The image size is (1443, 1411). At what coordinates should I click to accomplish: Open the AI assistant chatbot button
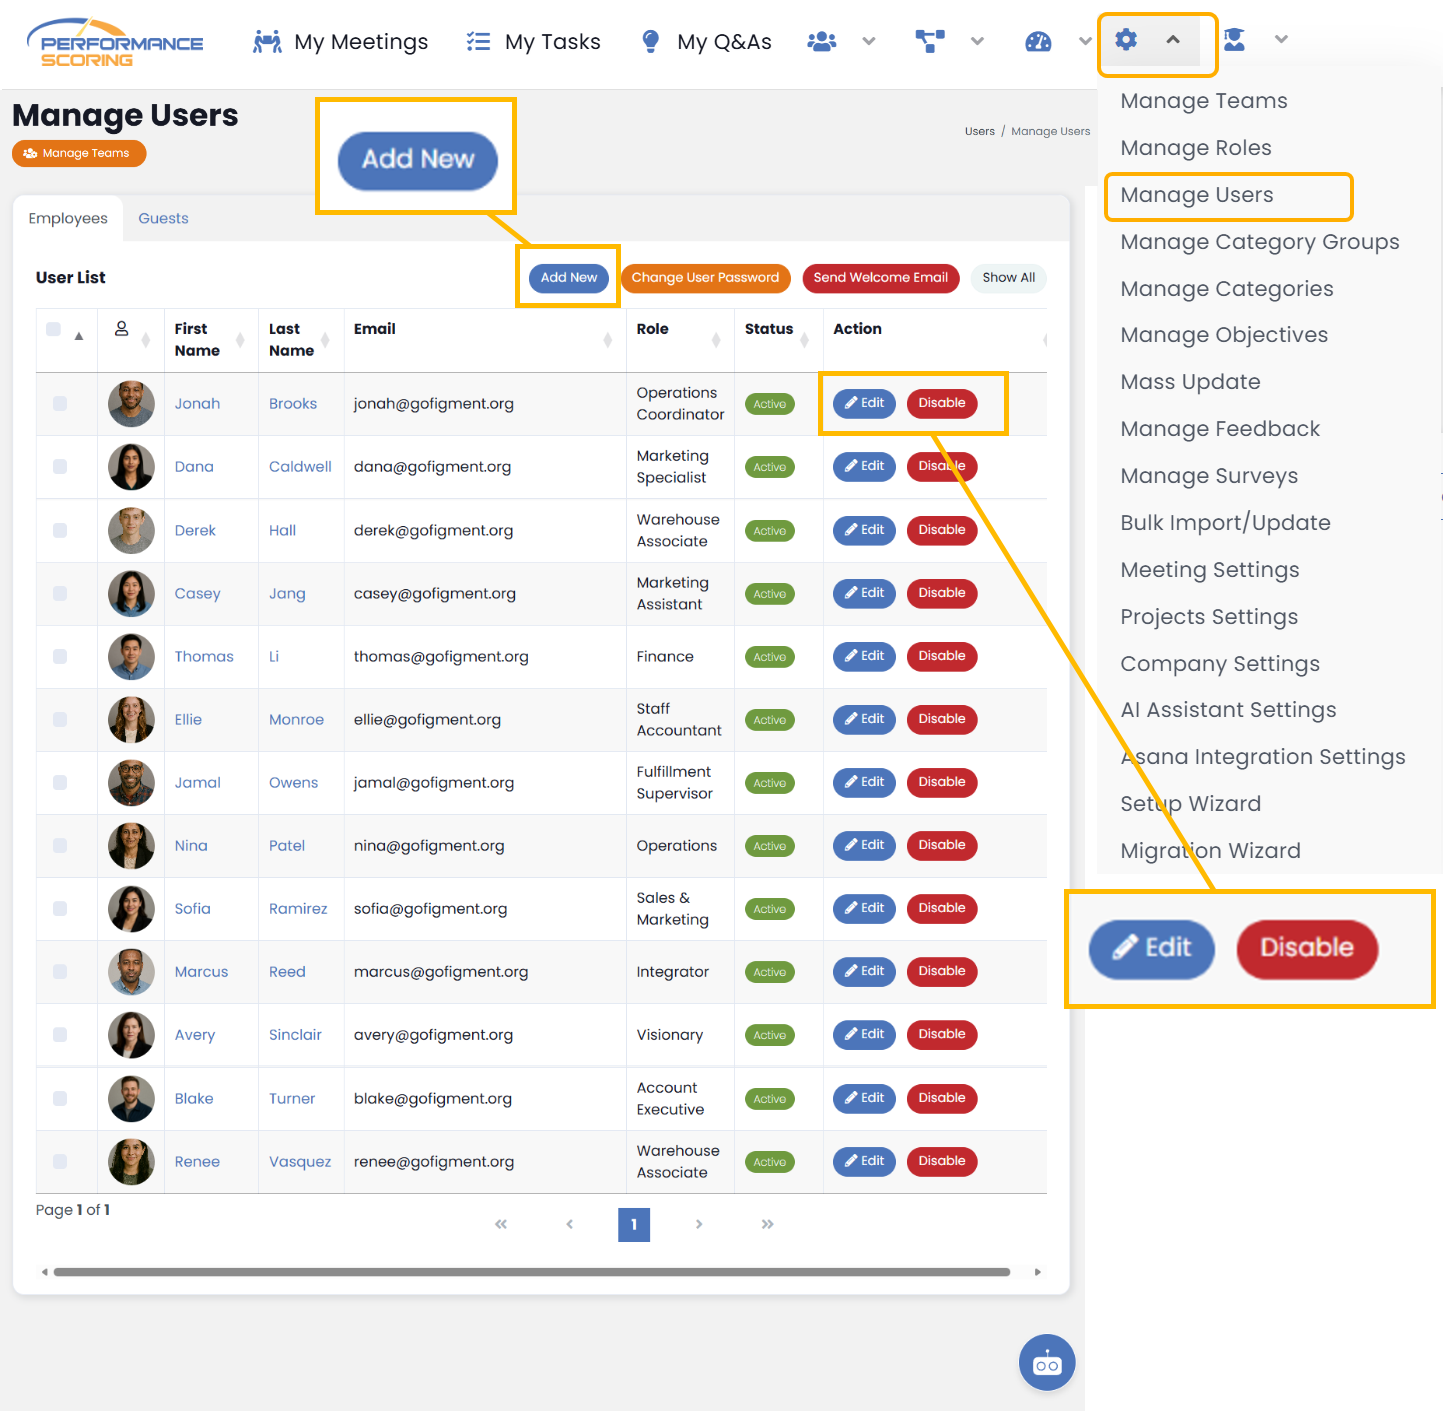[x=1047, y=1363]
